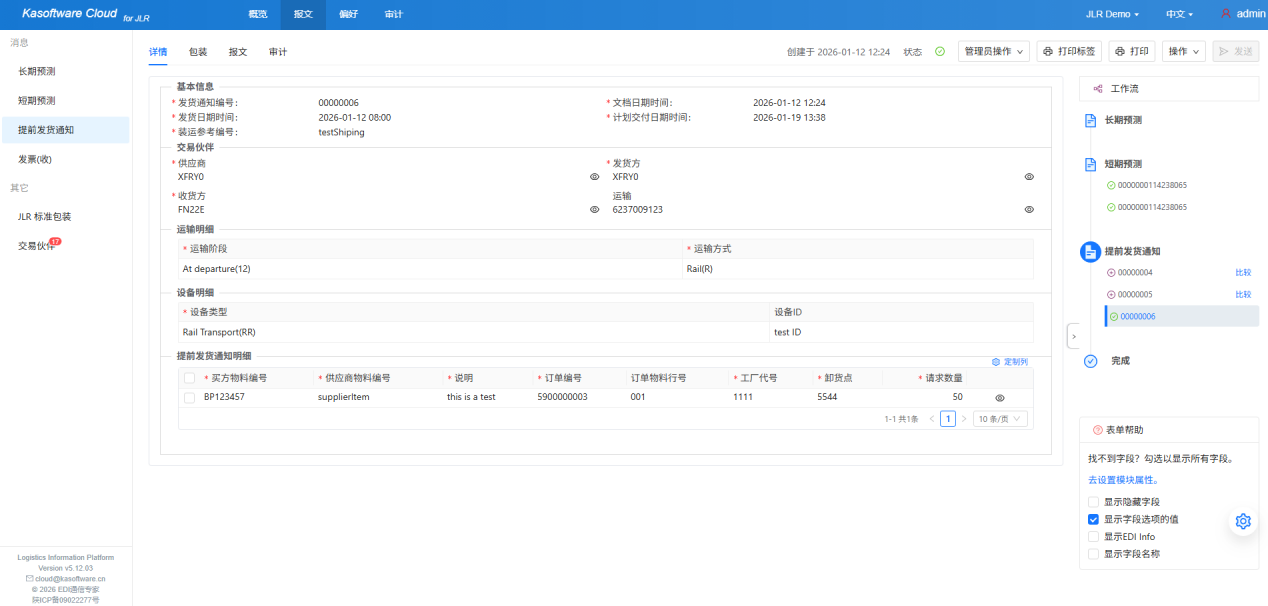Viewport: 1268px width, 606px height.
Task: Expand the 管理员操作 dropdown
Action: click(x=992, y=52)
